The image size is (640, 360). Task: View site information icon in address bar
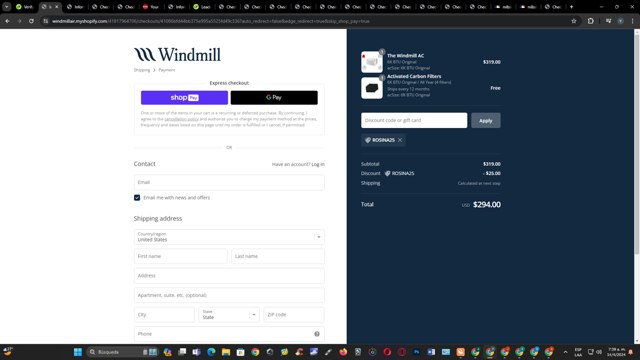[x=46, y=21]
